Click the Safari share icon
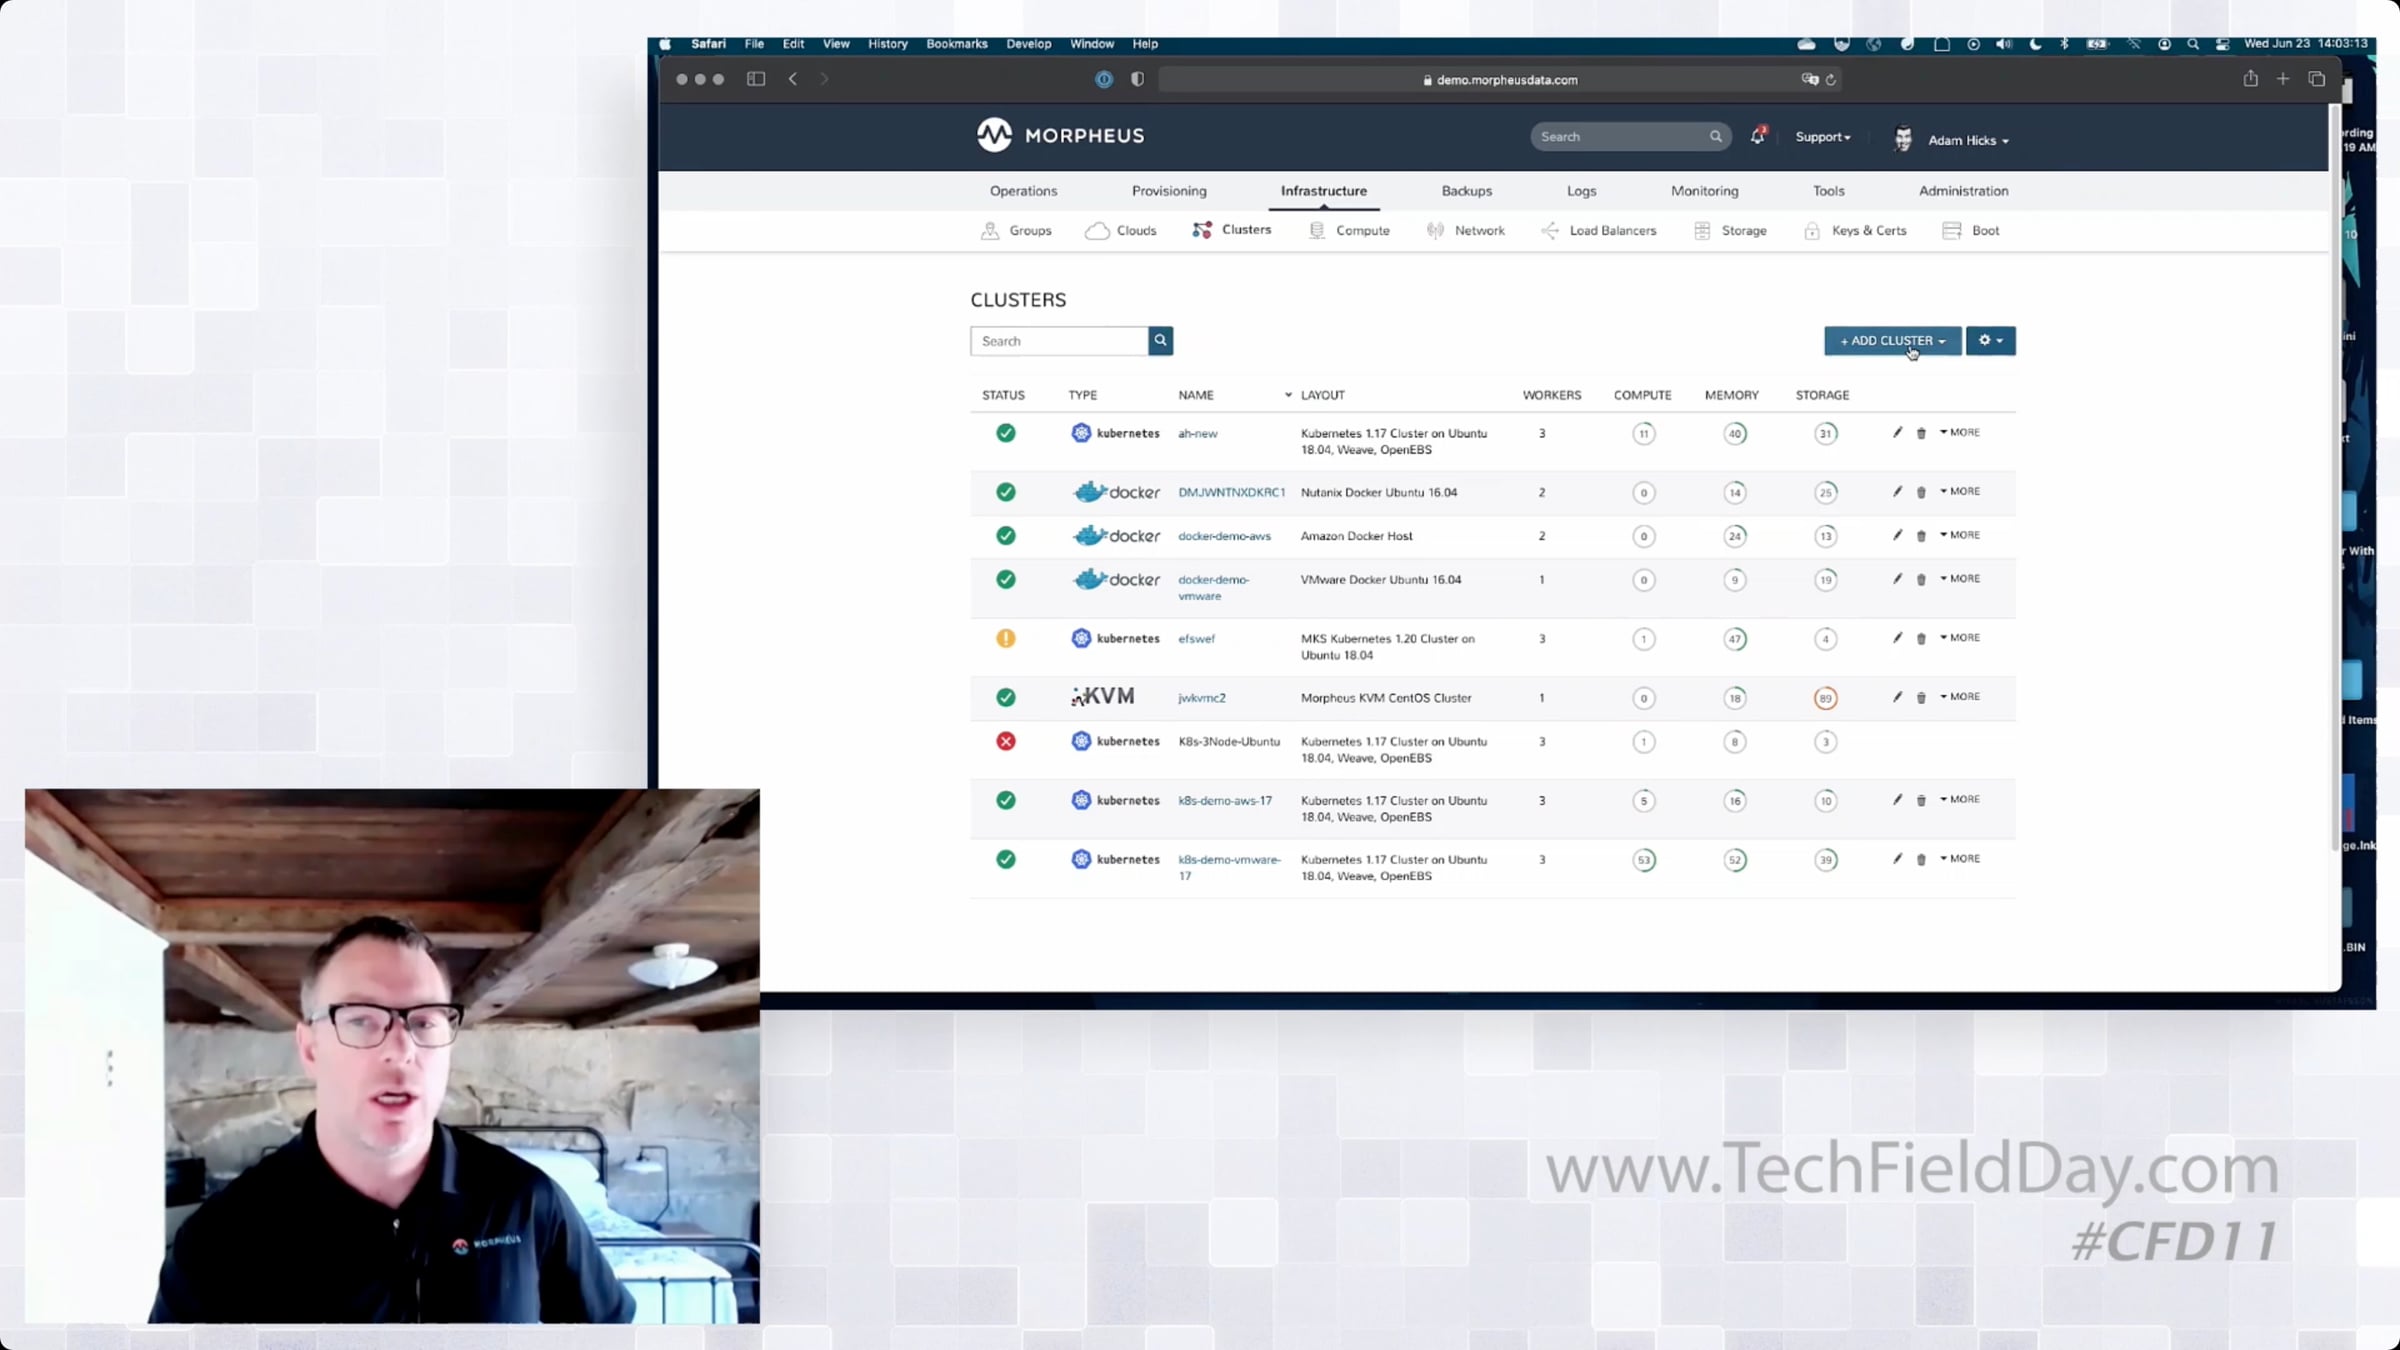The width and height of the screenshot is (2400, 1350). (x=2250, y=79)
